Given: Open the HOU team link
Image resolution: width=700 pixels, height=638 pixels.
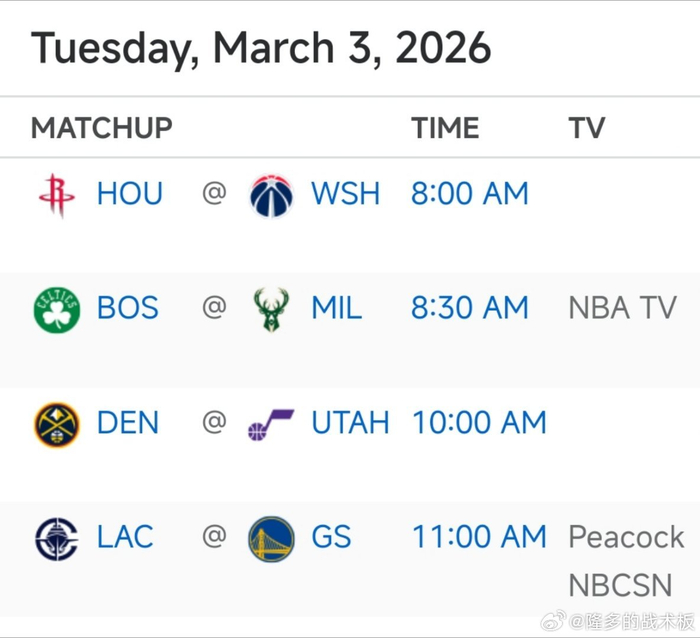Looking at the screenshot, I should click(130, 194).
